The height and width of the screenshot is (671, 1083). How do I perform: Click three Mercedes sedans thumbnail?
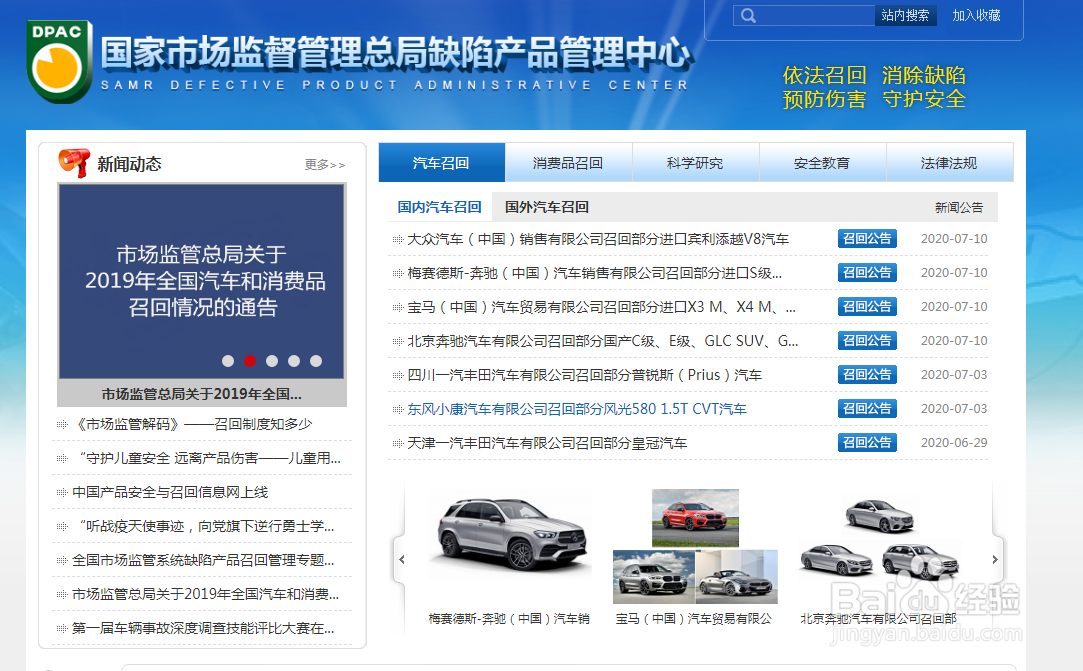879,539
